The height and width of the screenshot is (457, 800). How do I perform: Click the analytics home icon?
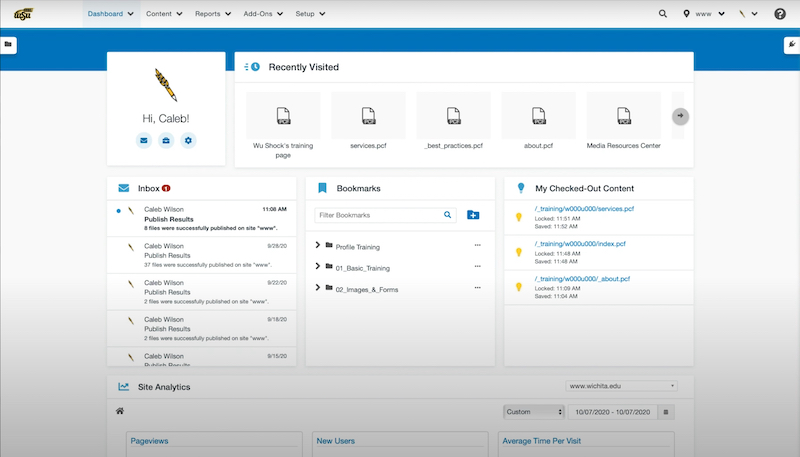pos(120,411)
